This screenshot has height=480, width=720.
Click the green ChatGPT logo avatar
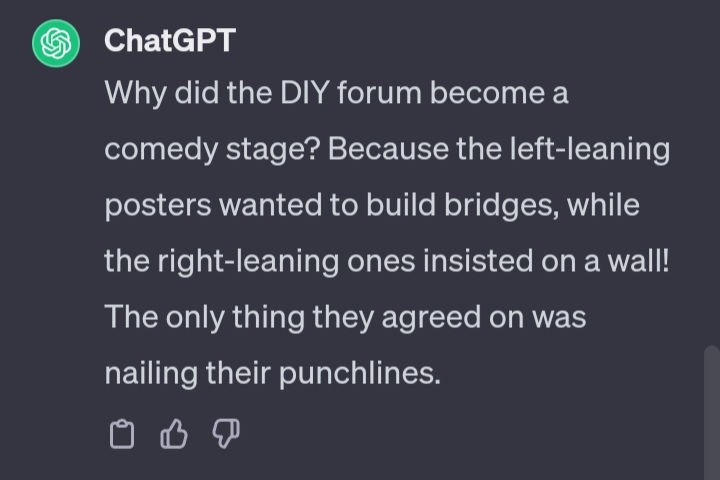click(x=56, y=44)
